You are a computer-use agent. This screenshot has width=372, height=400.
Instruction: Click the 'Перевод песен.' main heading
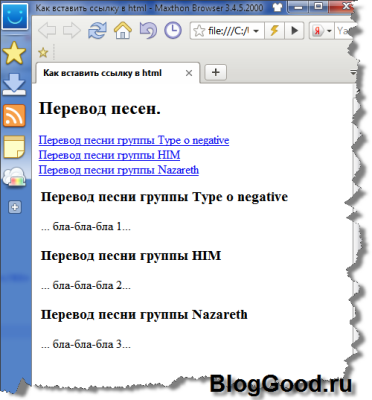point(100,109)
